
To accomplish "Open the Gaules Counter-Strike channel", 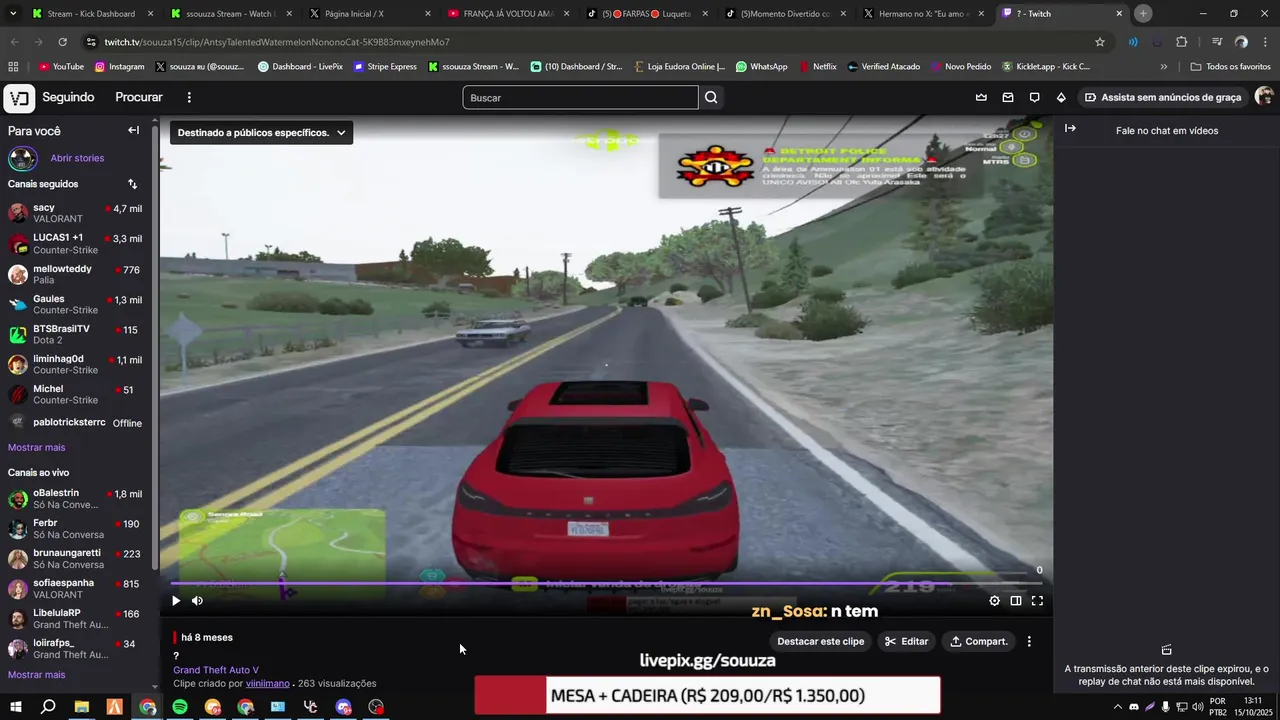I will [76, 304].
